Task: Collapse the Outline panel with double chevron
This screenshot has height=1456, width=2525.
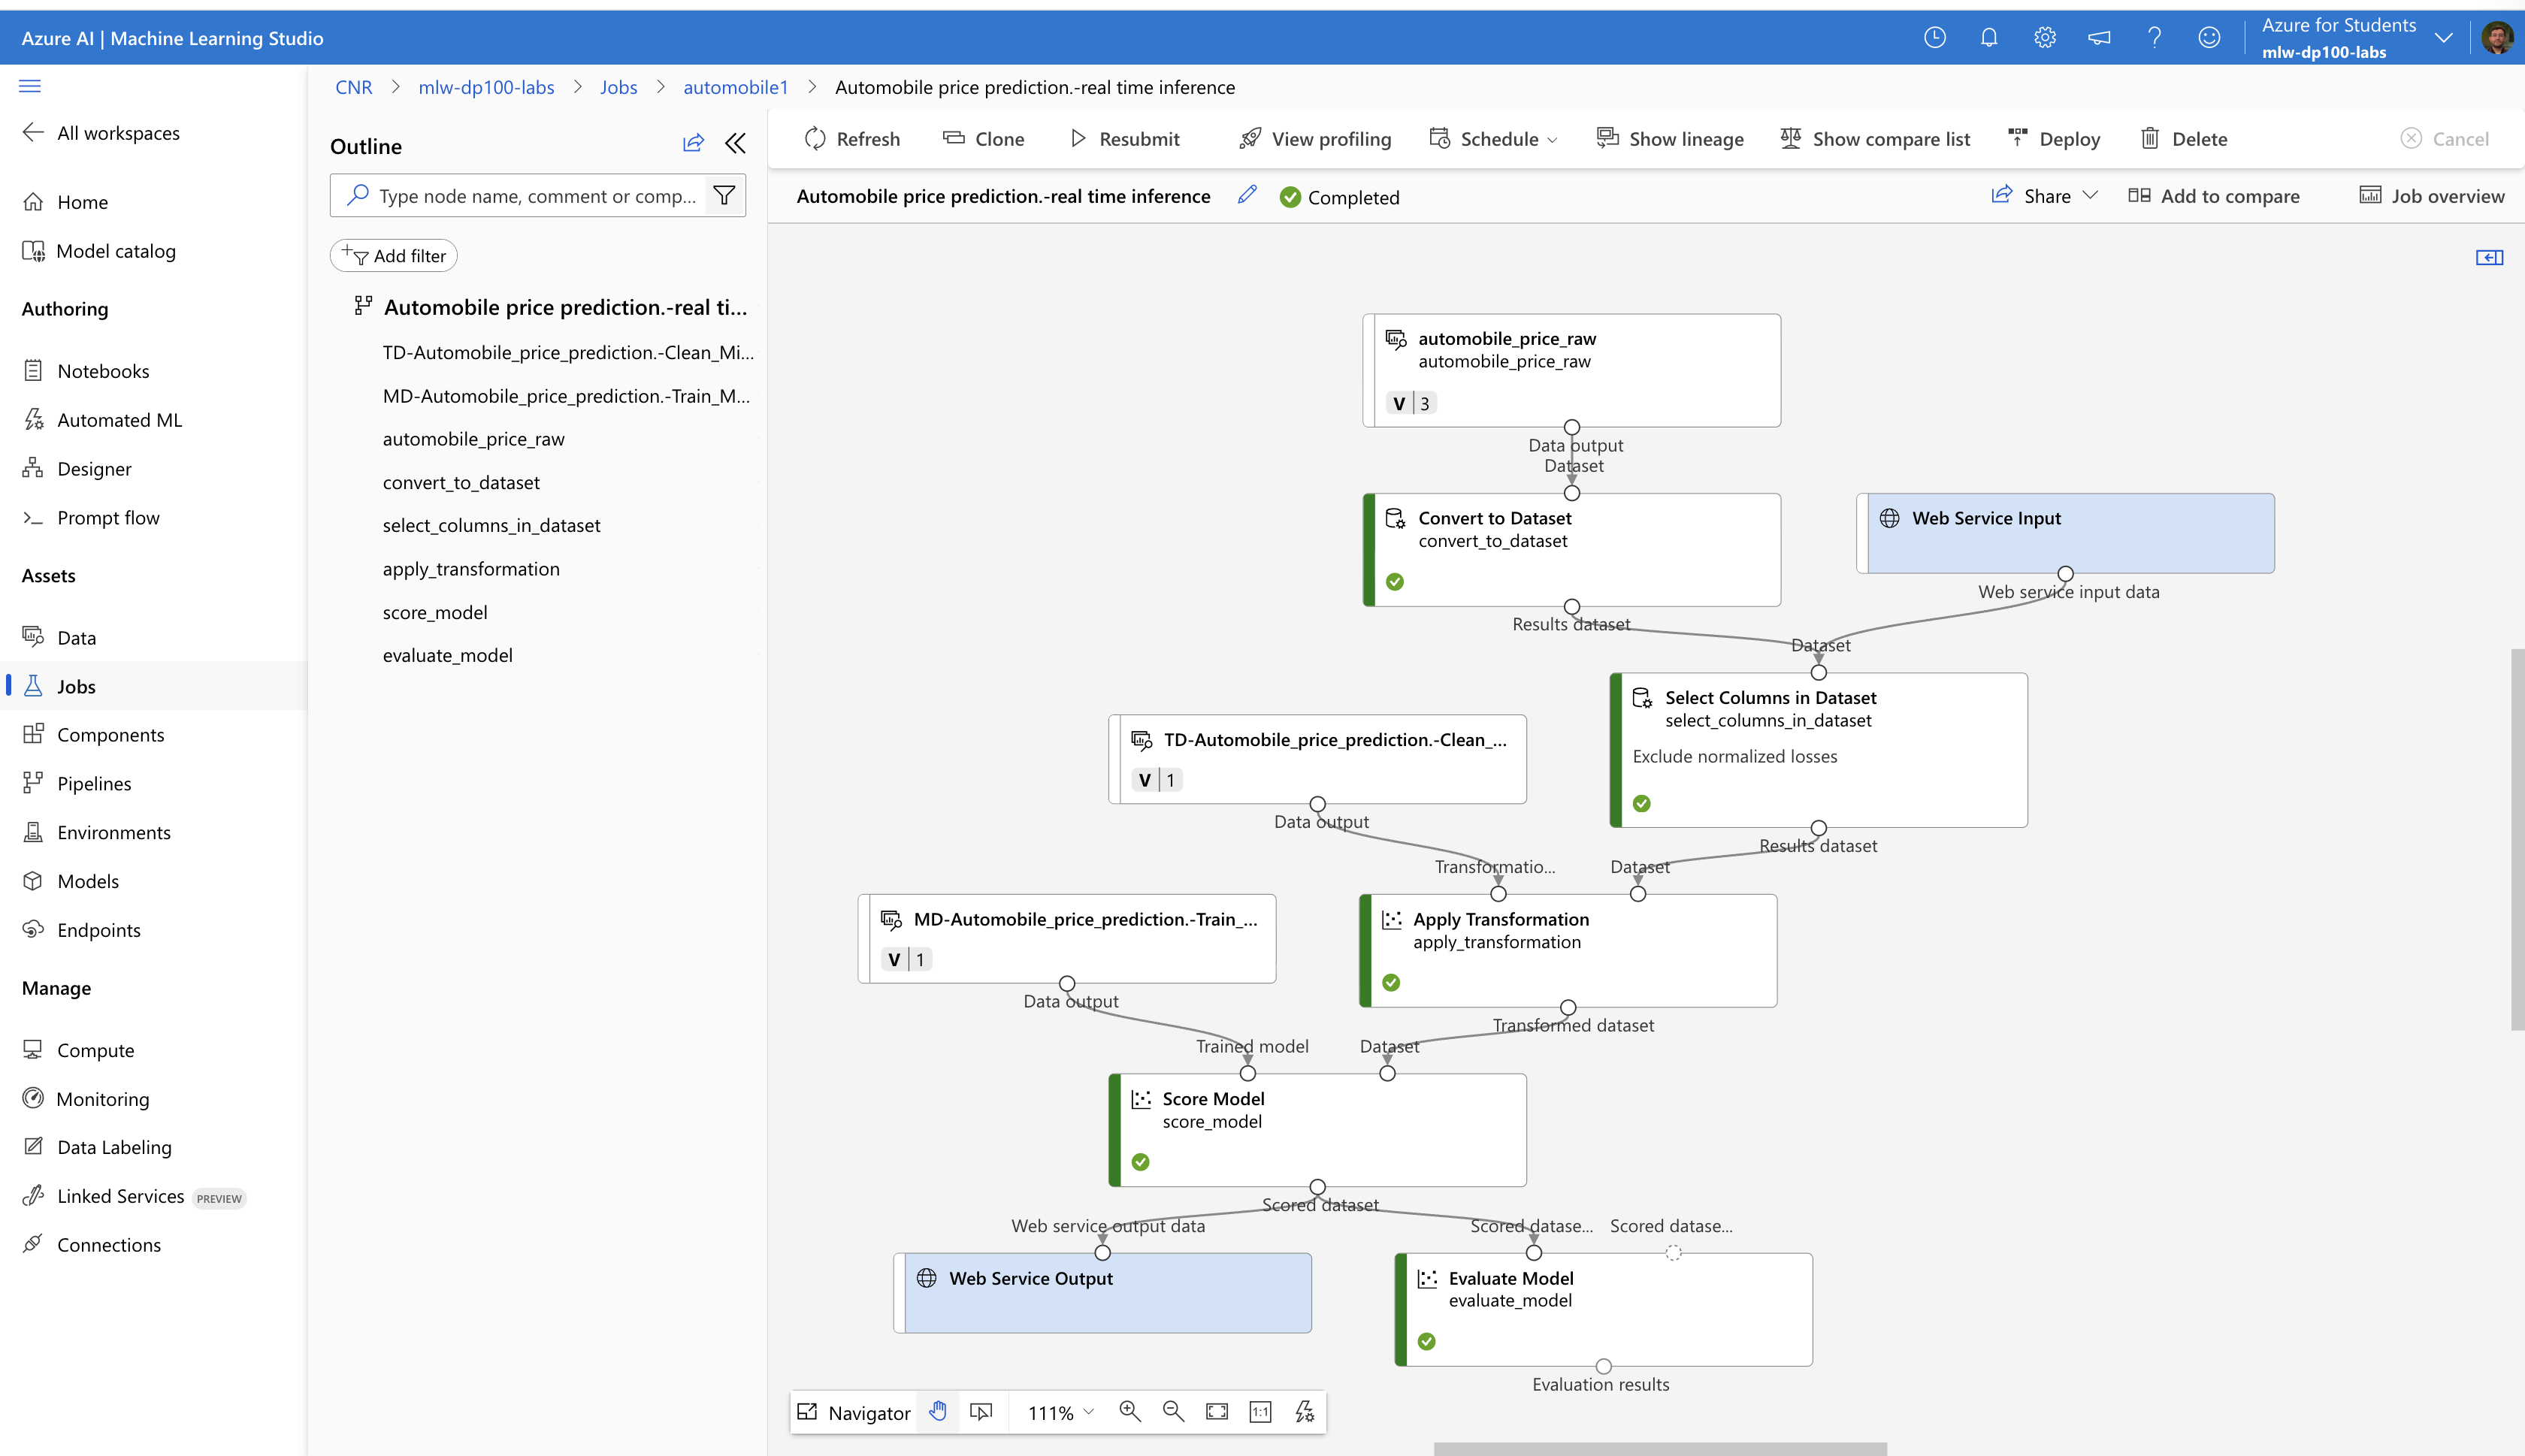Action: tap(735, 144)
